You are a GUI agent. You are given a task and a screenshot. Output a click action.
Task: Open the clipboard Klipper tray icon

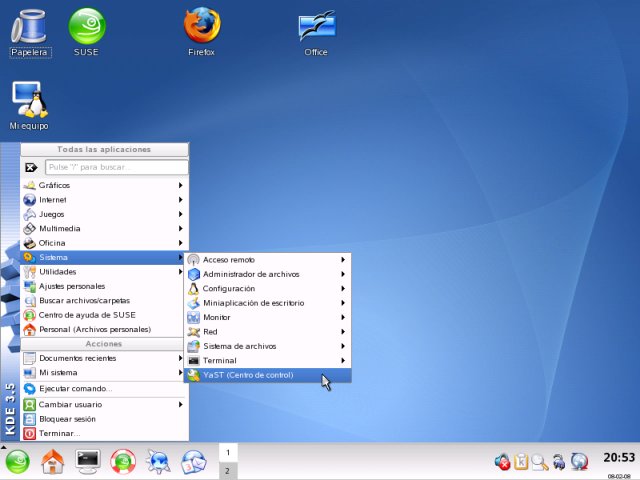point(521,462)
